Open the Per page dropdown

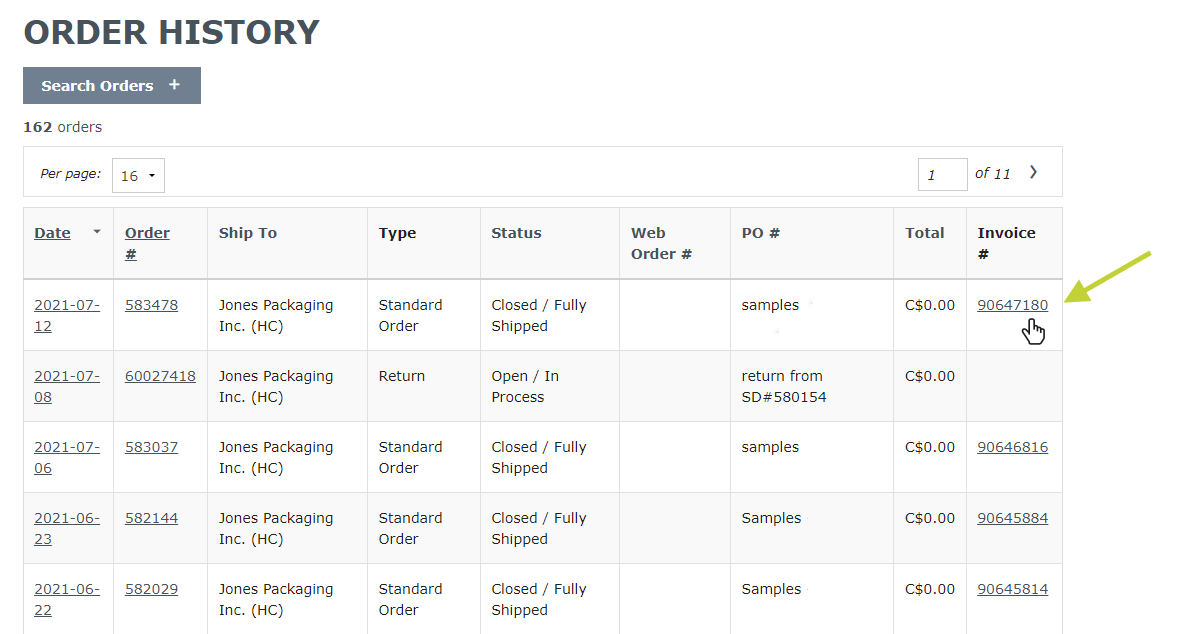point(138,175)
